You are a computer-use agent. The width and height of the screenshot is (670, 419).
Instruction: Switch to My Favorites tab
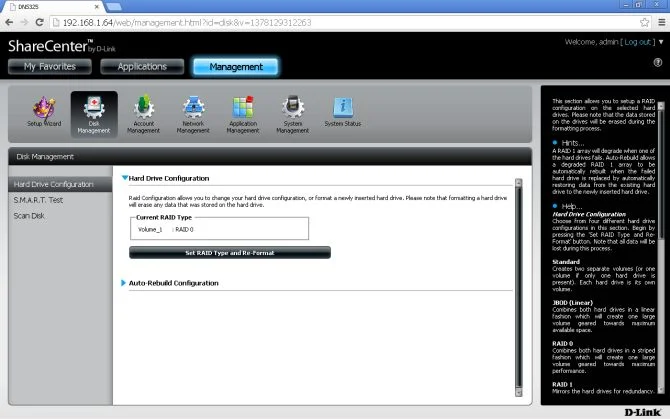pos(50,67)
